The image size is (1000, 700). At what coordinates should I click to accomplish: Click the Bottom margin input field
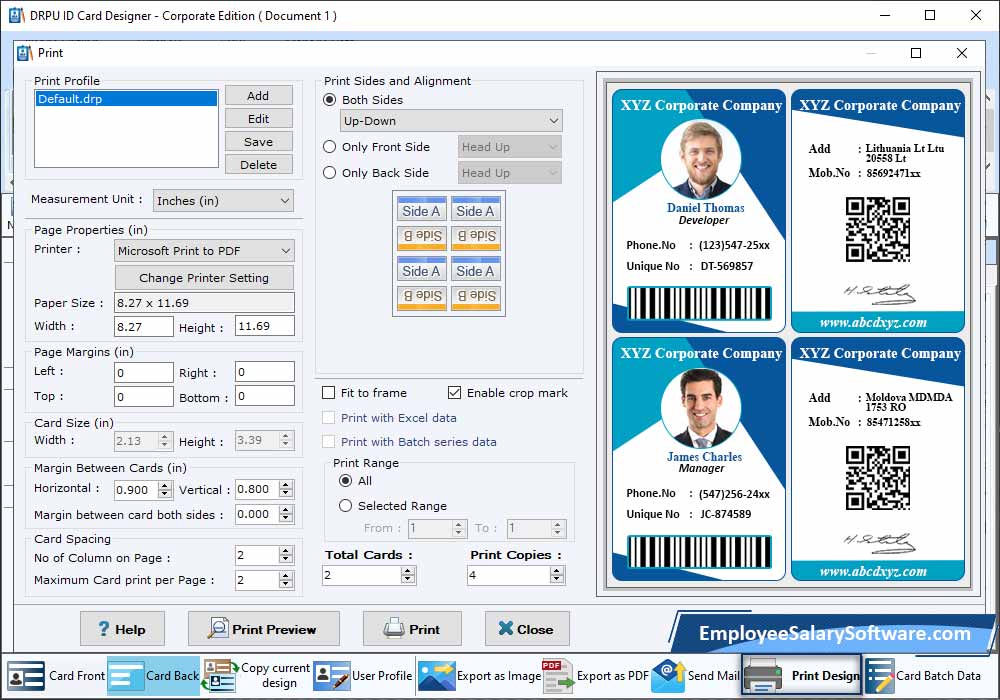coord(265,396)
